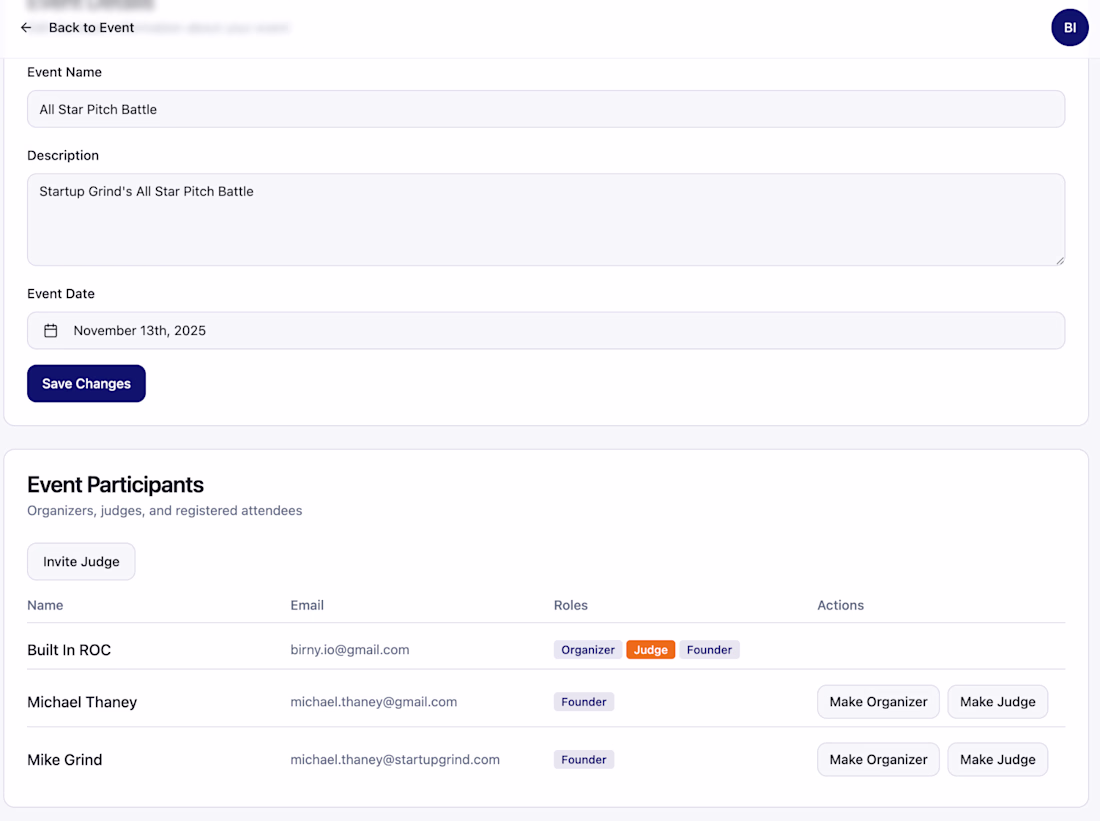Screen dimensions: 1100x821
Task: Click the back arrow icon
Action: (x=26, y=28)
